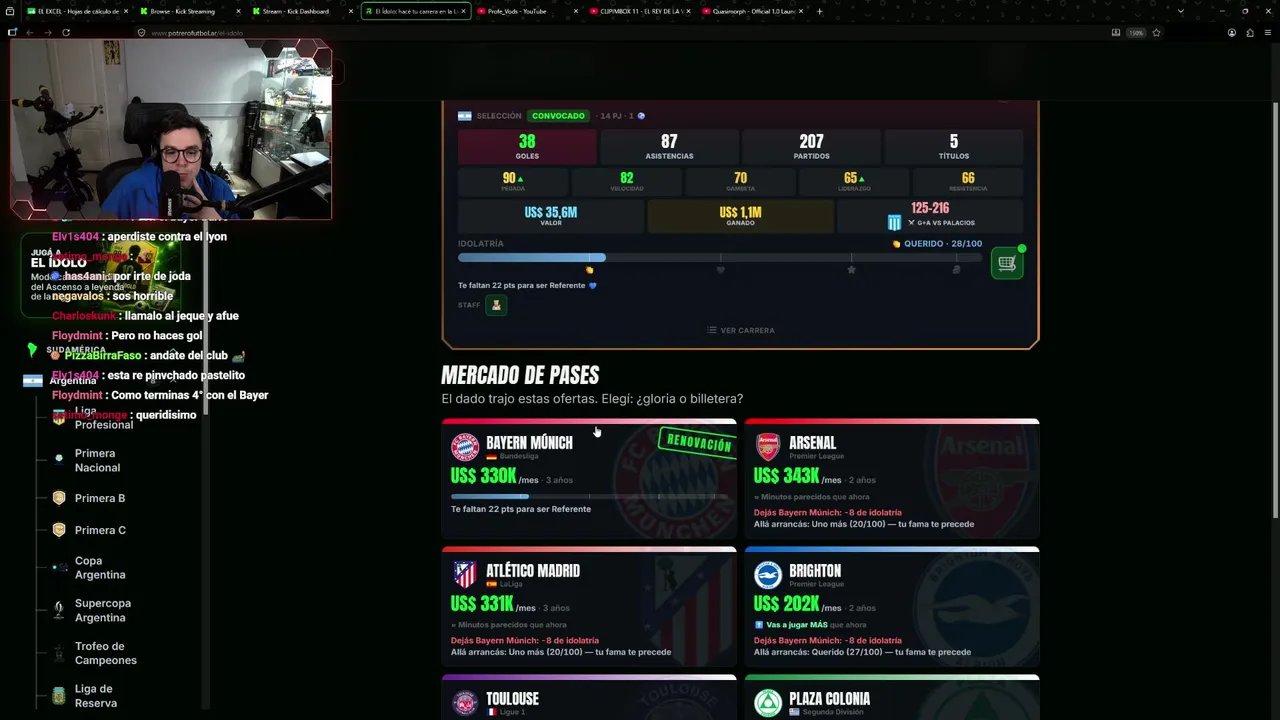
Task: Click the Bayern Múnich club crest
Action: click(465, 447)
